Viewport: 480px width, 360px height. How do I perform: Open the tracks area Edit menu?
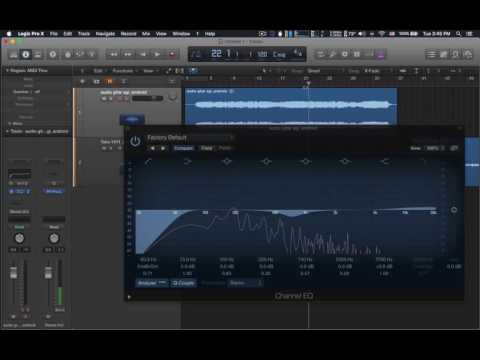tap(99, 71)
